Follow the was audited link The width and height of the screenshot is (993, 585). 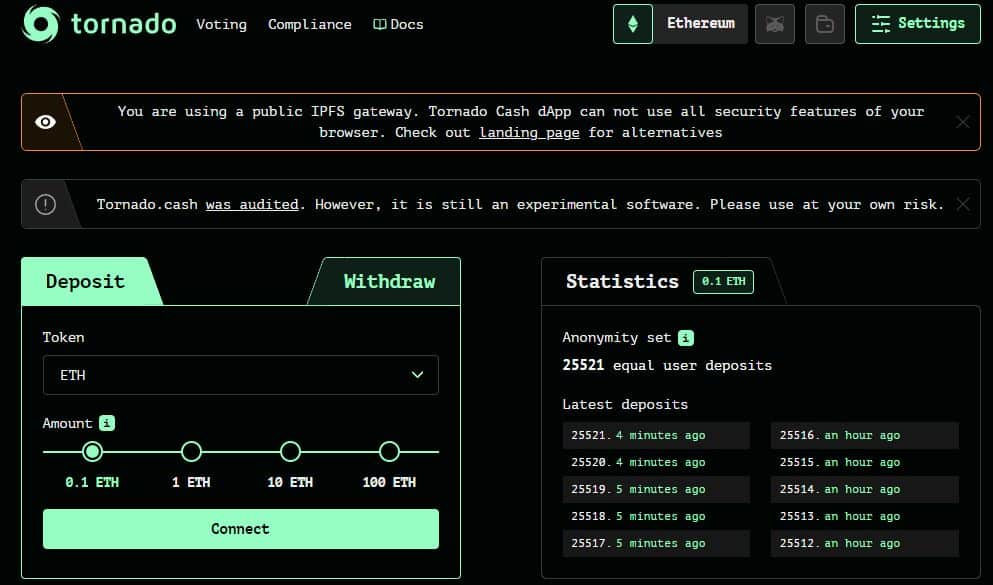coord(252,204)
